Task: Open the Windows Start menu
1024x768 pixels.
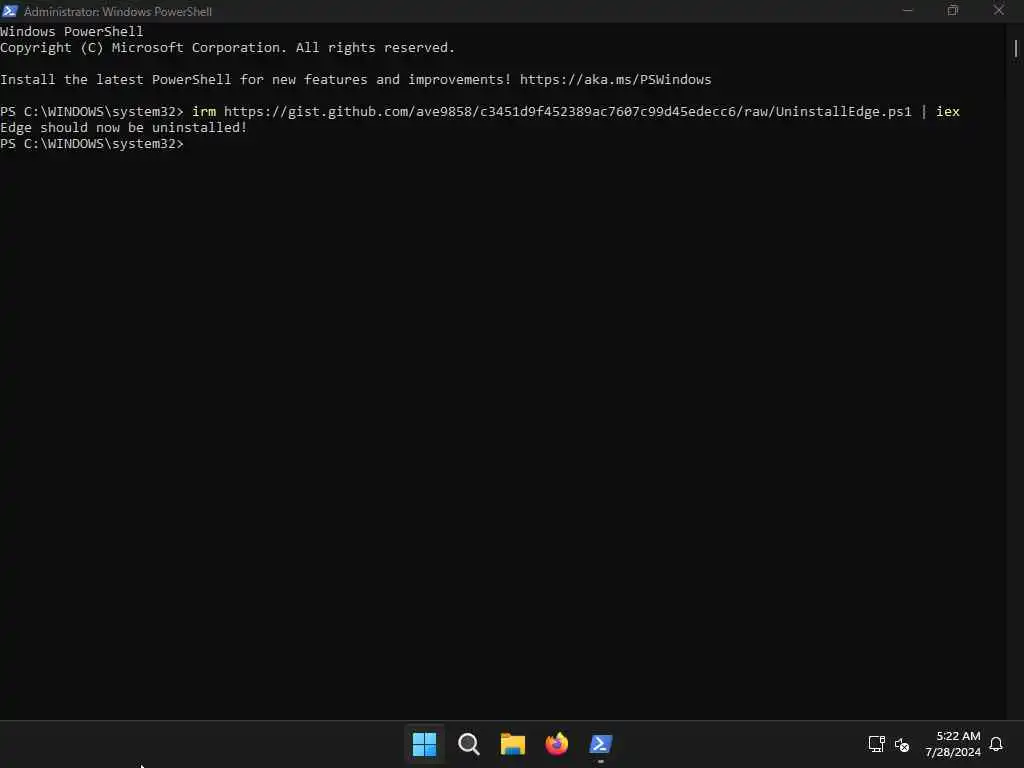Action: tap(424, 744)
